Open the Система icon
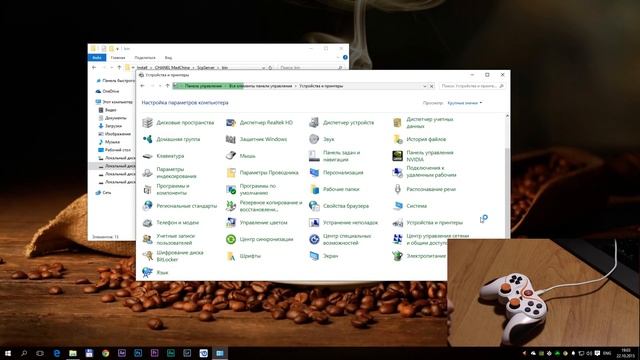 point(397,206)
